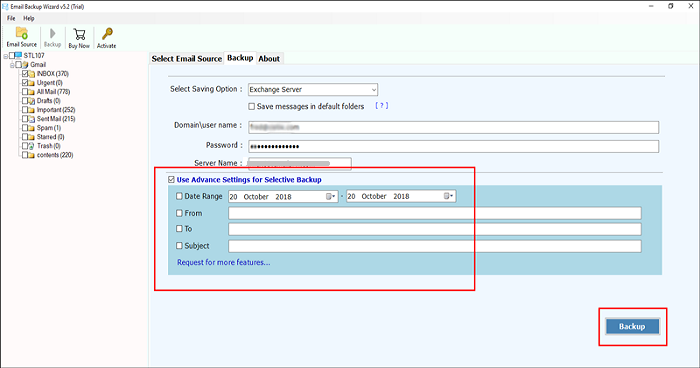Select the contents (220) folder label
The image size is (700, 368).
click(x=55, y=155)
